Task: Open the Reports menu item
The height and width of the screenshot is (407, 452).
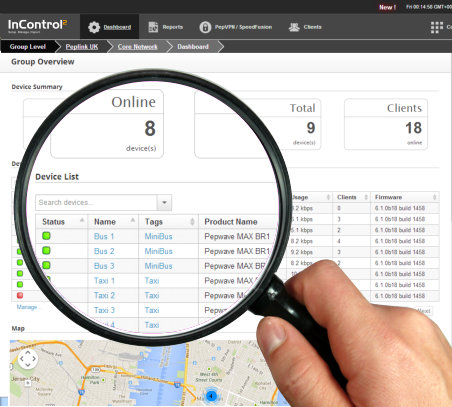Action: tap(173, 27)
